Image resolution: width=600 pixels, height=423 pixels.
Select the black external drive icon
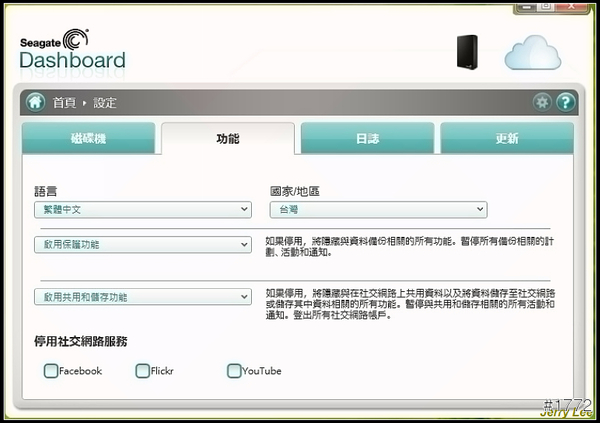tap(467, 52)
